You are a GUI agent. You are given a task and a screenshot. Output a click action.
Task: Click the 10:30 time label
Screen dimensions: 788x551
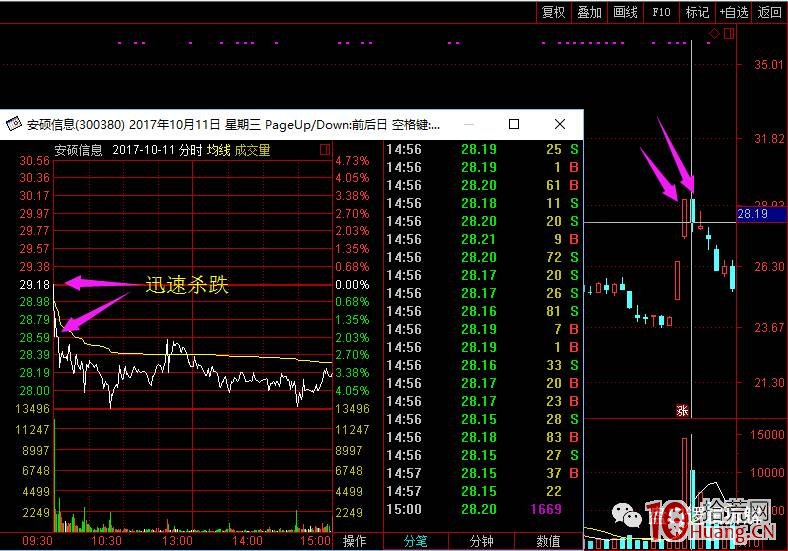pyautogui.click(x=107, y=541)
